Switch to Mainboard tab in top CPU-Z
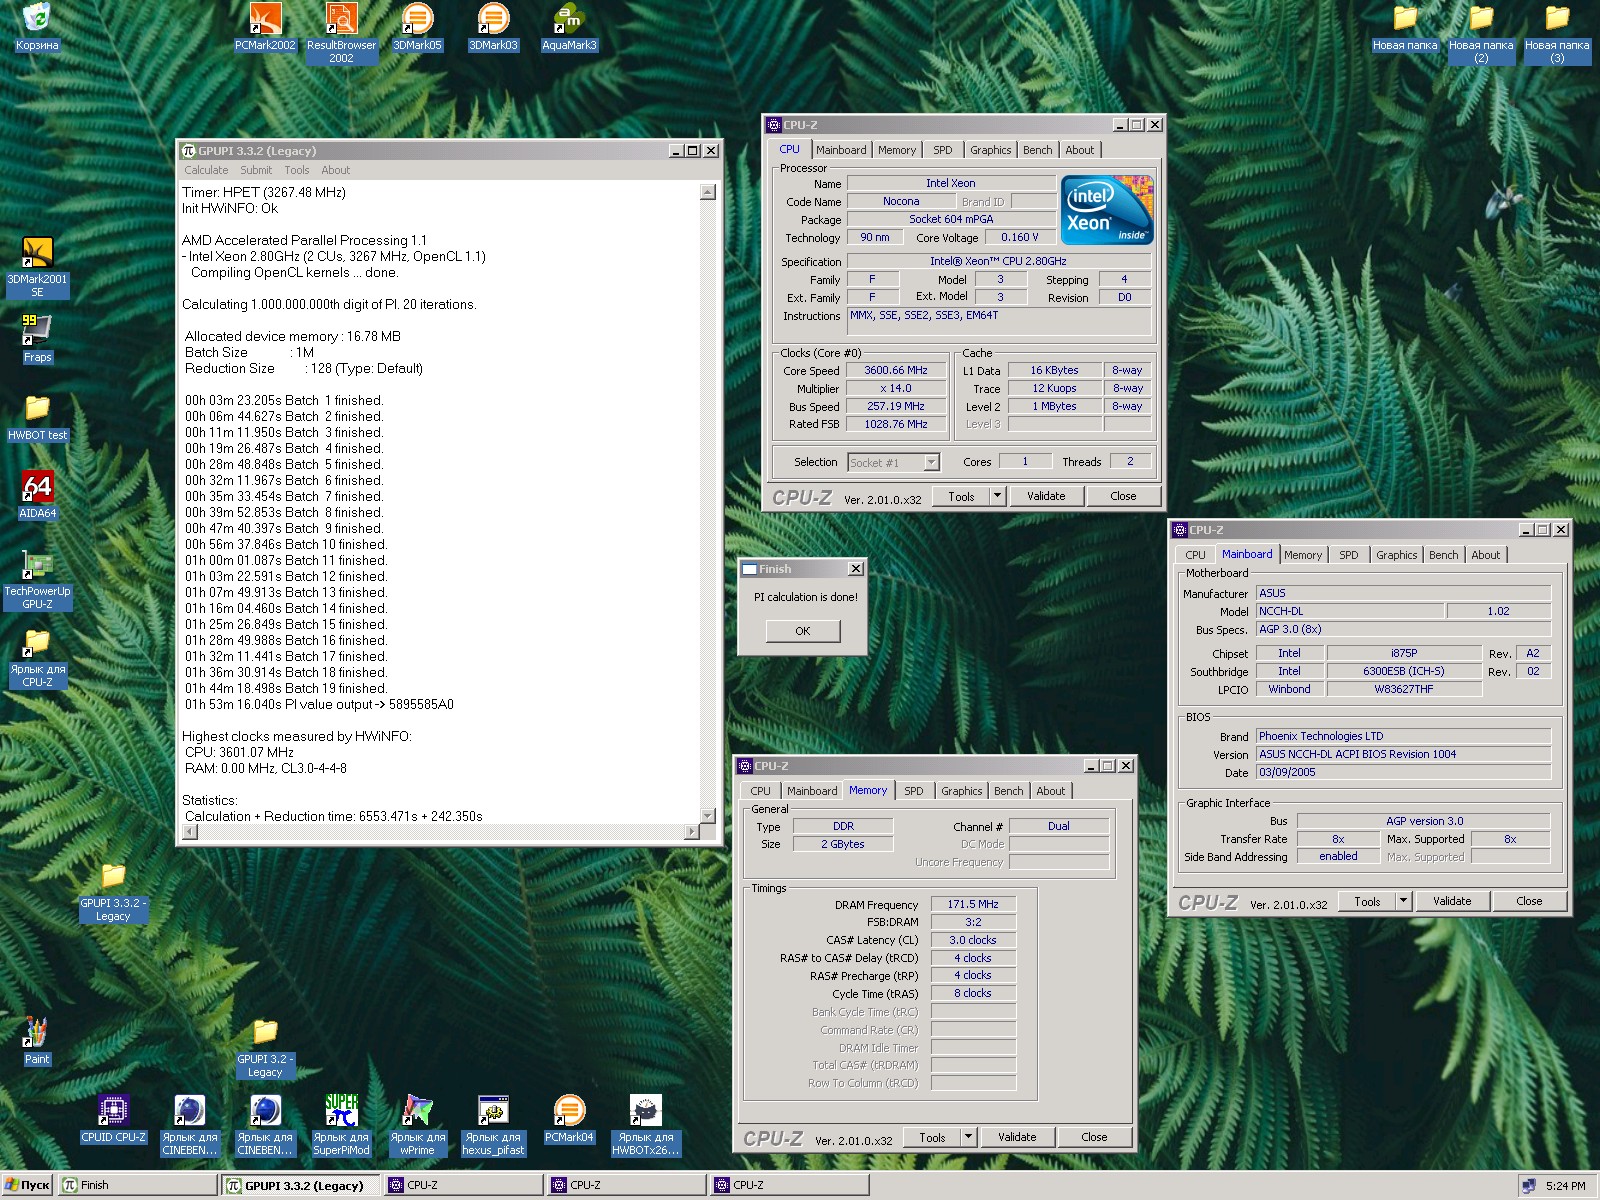The height and width of the screenshot is (1200, 1600). click(x=841, y=150)
